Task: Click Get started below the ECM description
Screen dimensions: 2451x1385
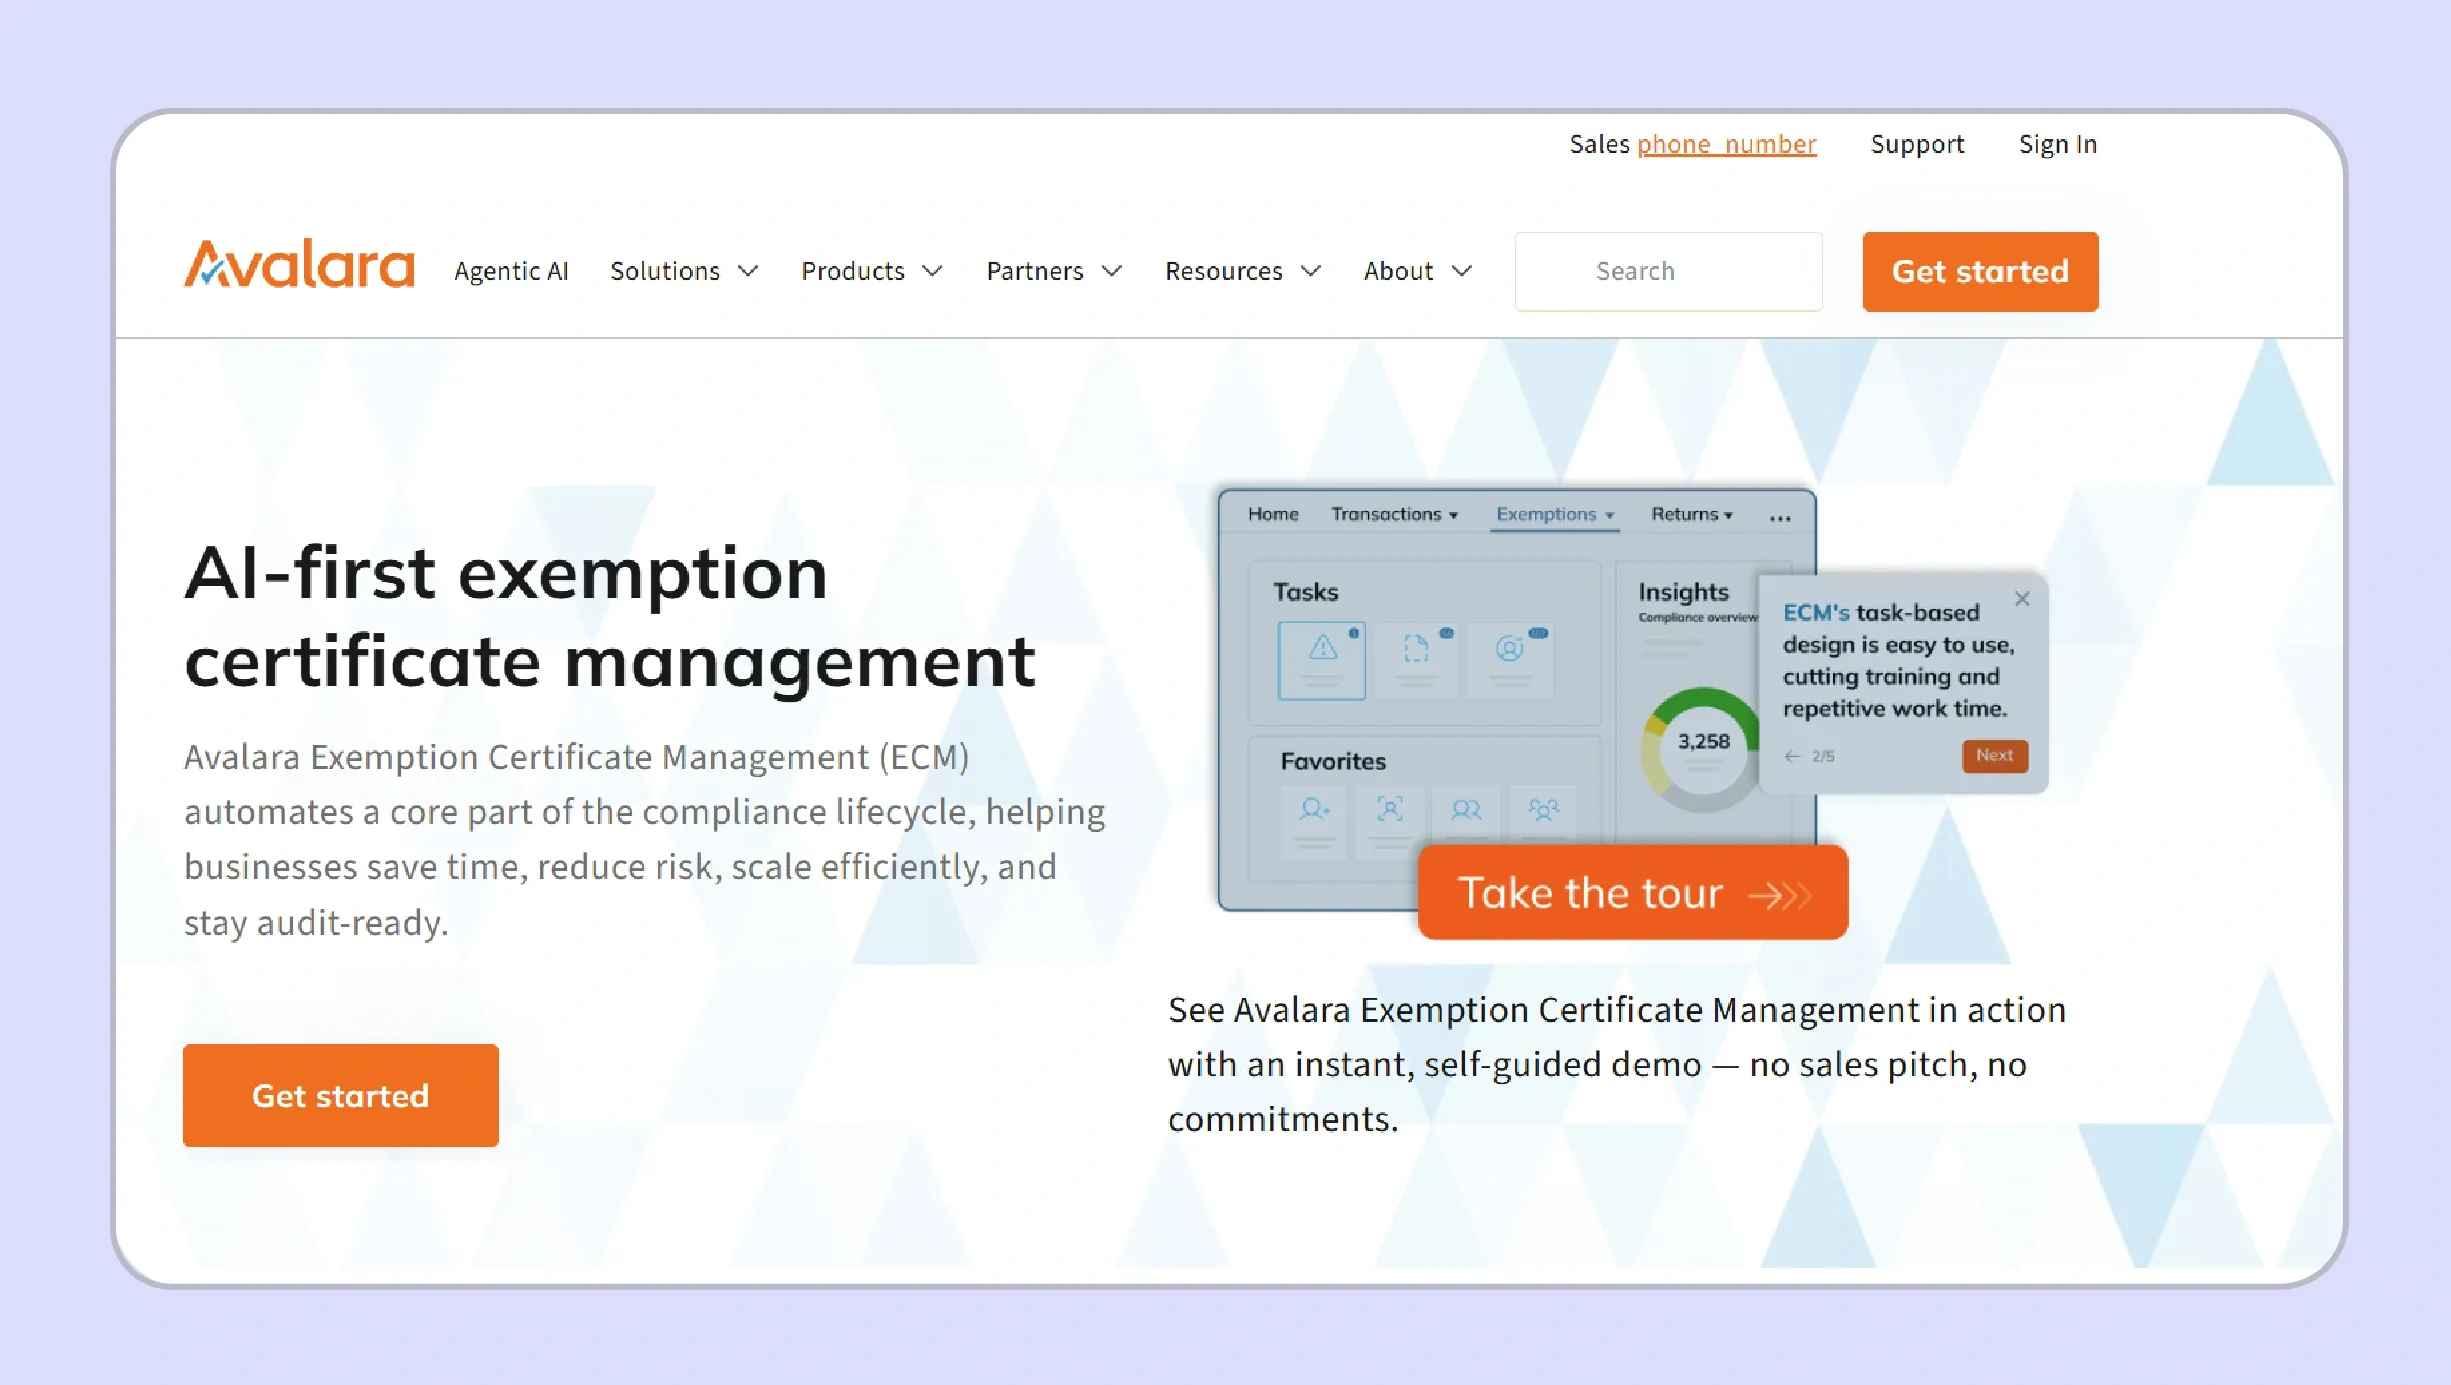Action: 340,1095
